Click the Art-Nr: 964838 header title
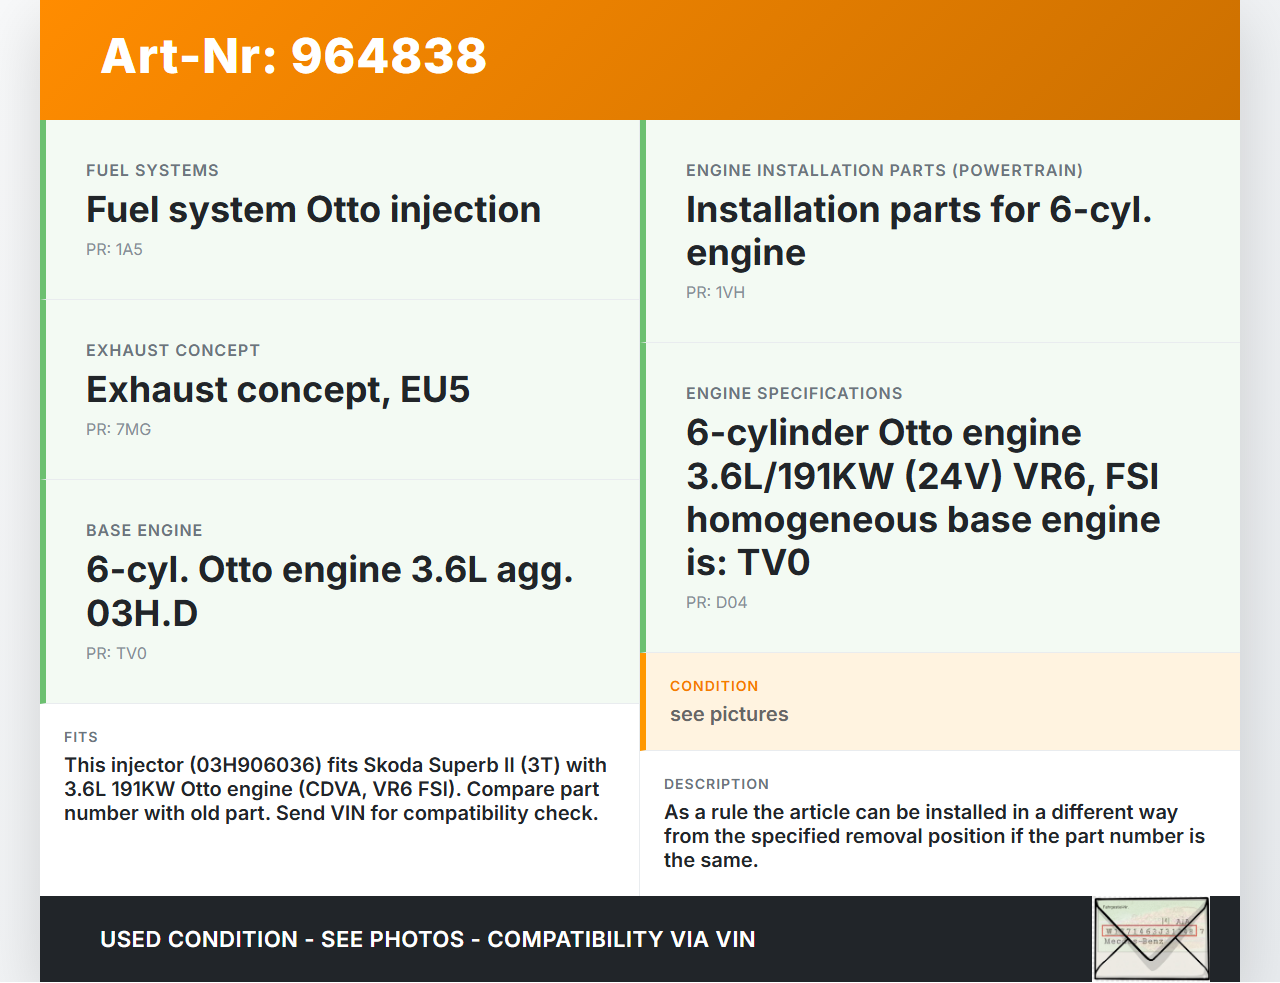The width and height of the screenshot is (1280, 983). (x=293, y=56)
